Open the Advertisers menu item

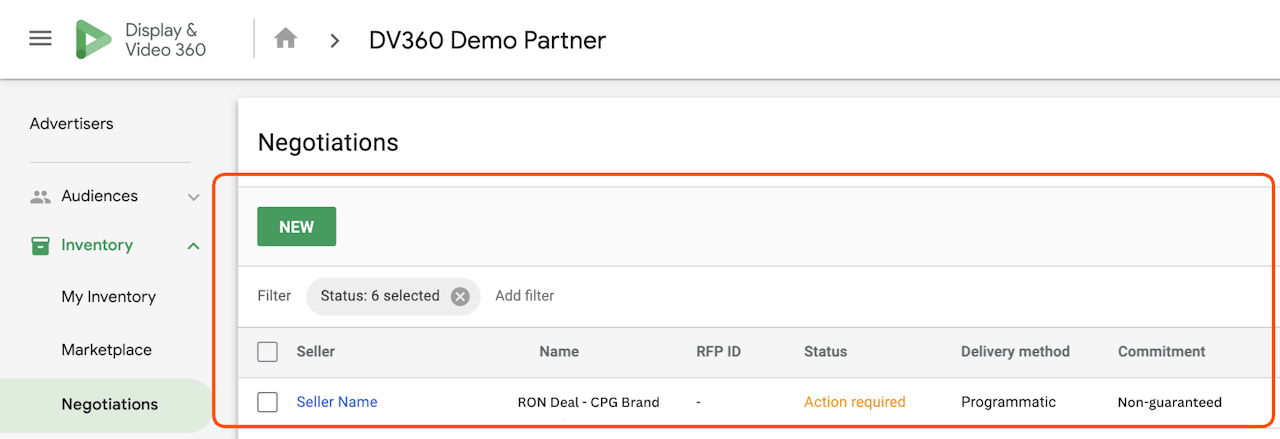(71, 124)
